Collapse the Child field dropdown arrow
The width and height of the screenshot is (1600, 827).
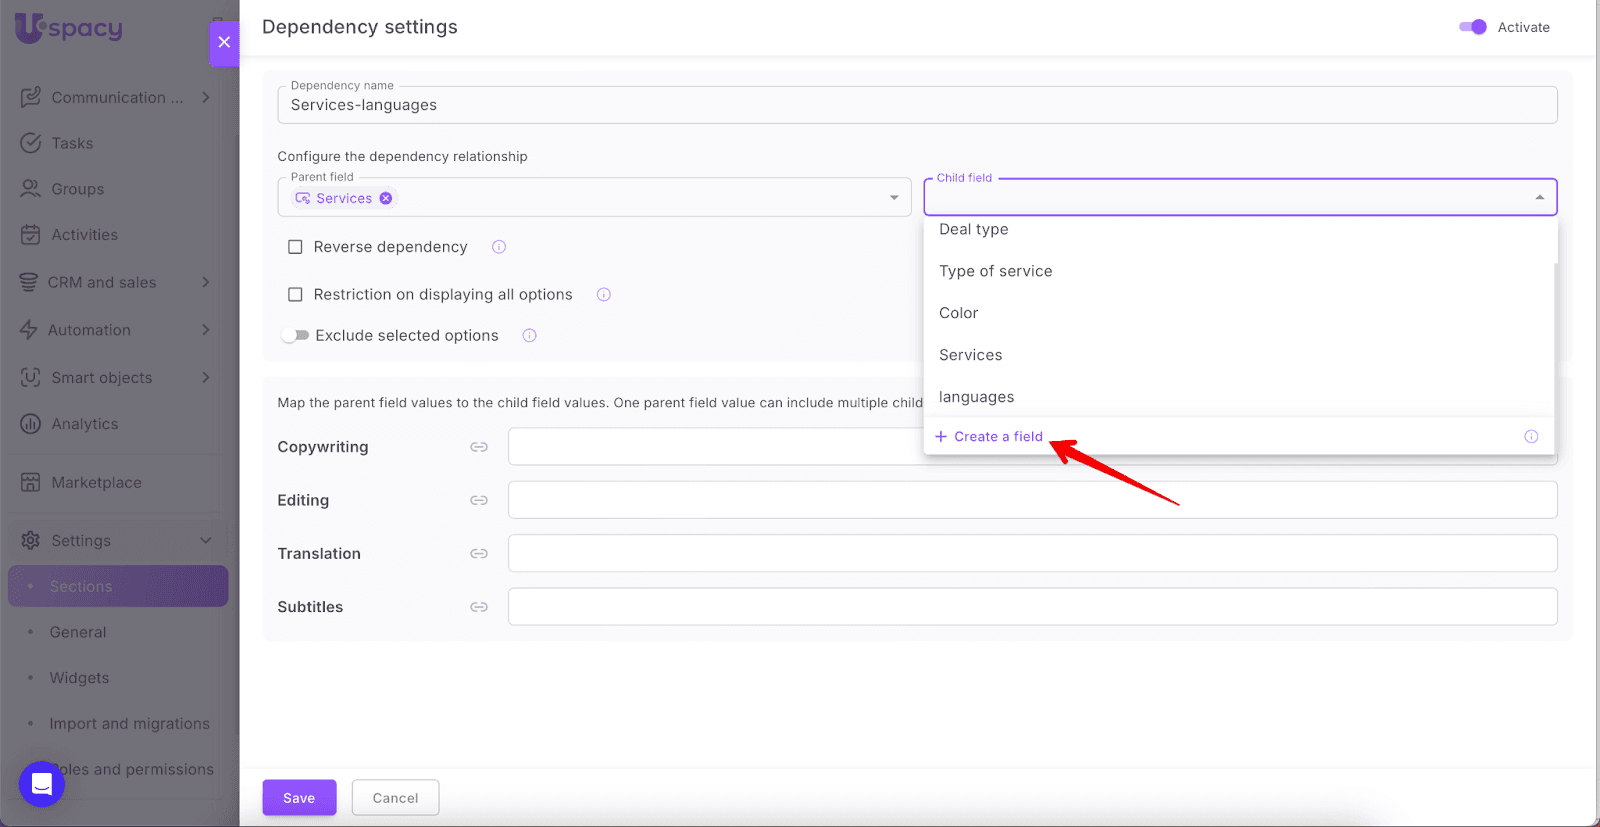pos(1539,198)
